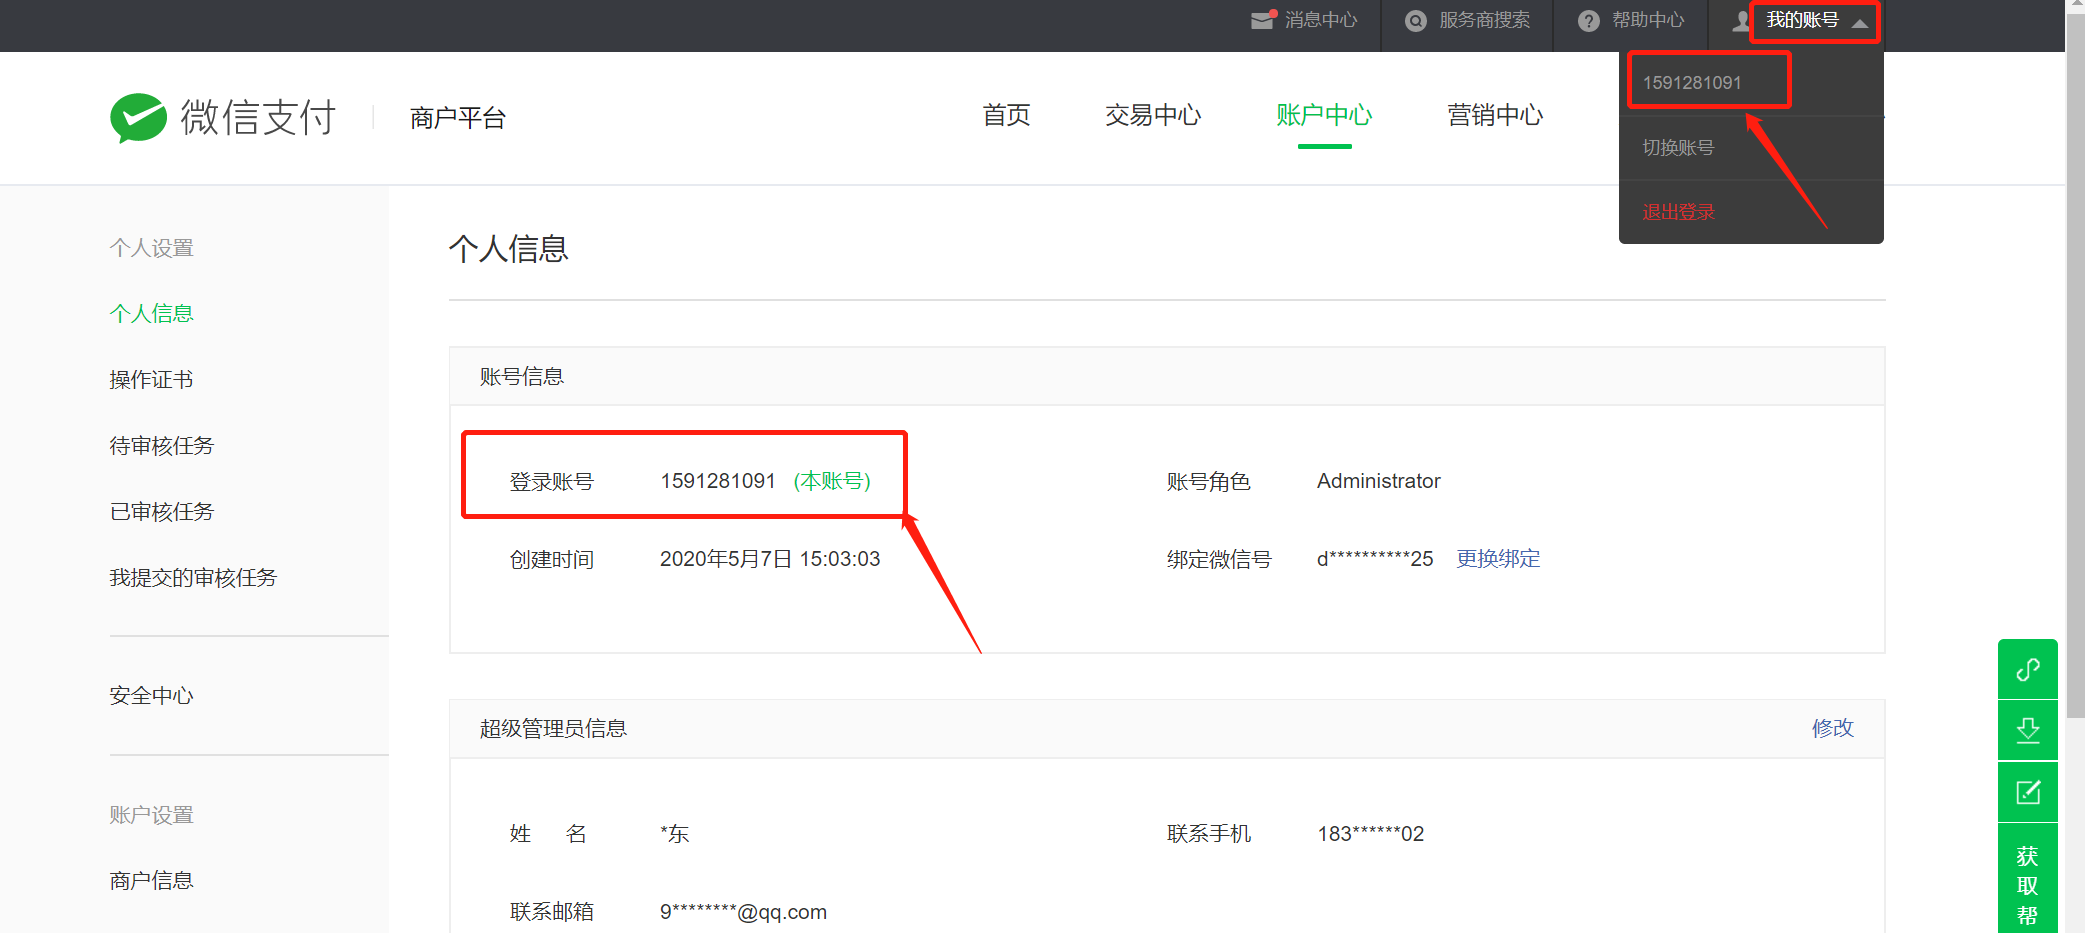Viewport: 2085px width, 933px height.
Task: Click the help center question mark icon
Action: pos(1589,21)
